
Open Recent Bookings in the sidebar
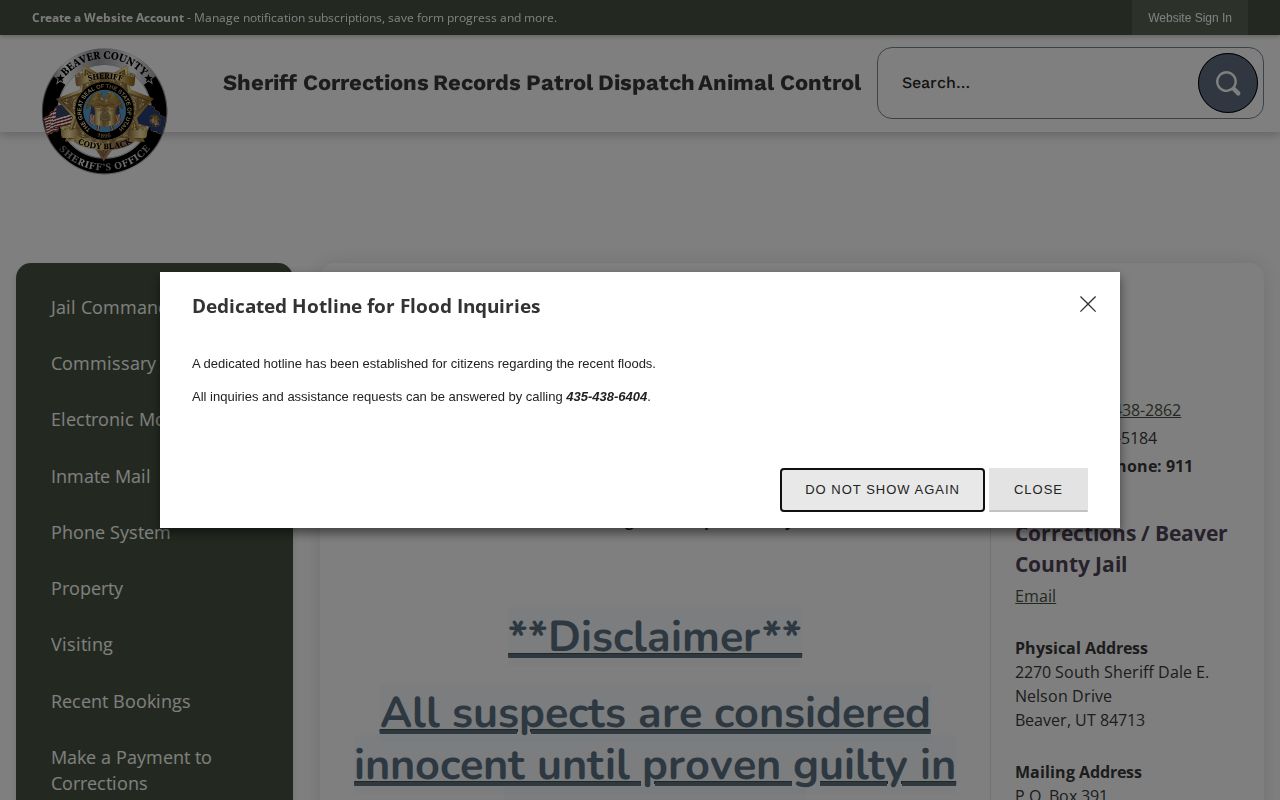click(x=121, y=701)
